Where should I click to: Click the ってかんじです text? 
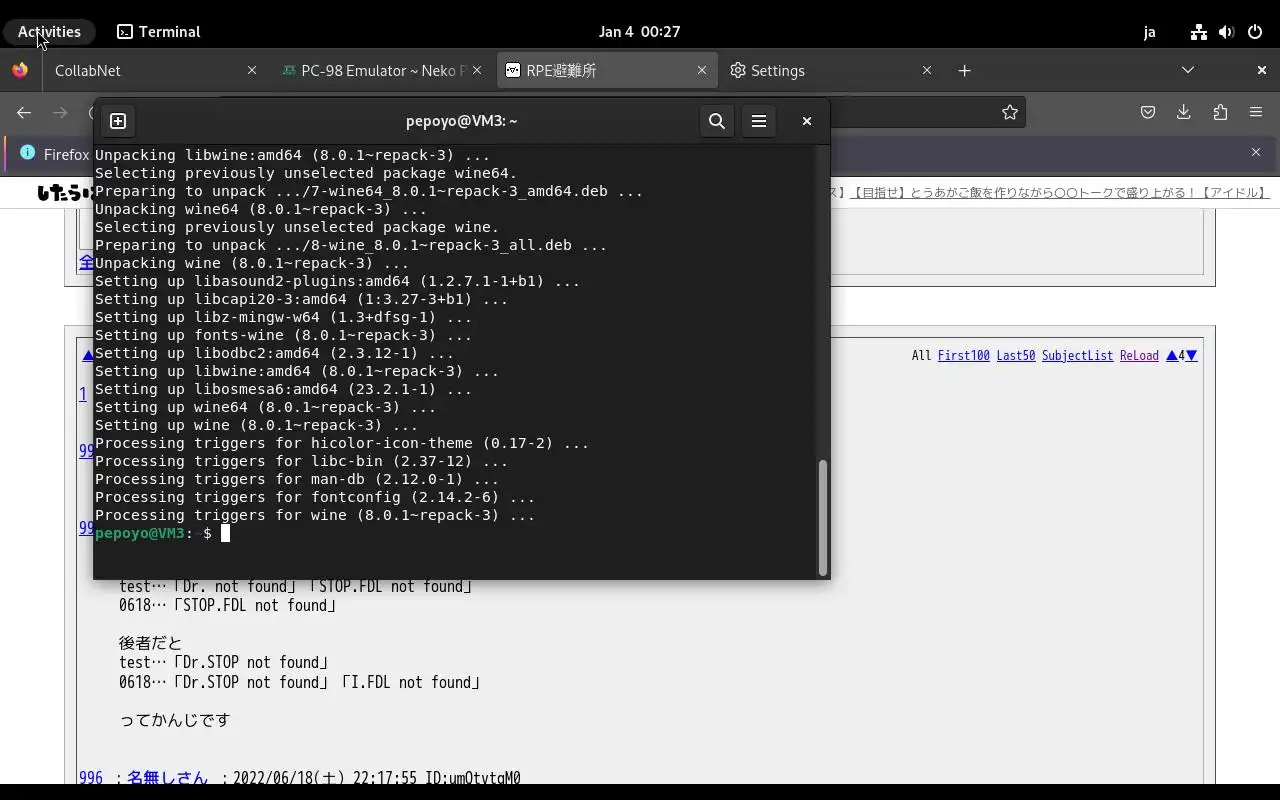pos(174,720)
